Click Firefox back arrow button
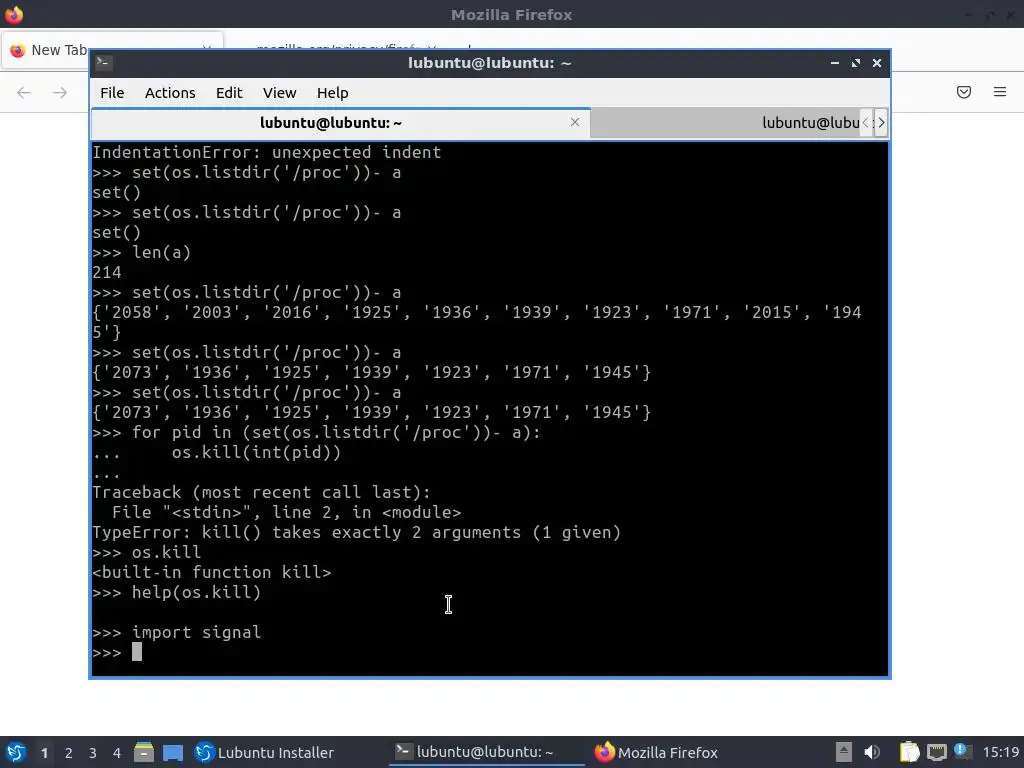 pos(24,93)
